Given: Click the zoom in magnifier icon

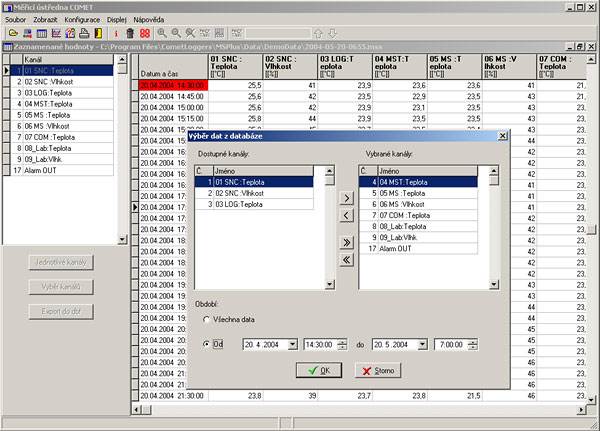Looking at the screenshot, I should pyautogui.click(x=162, y=33).
